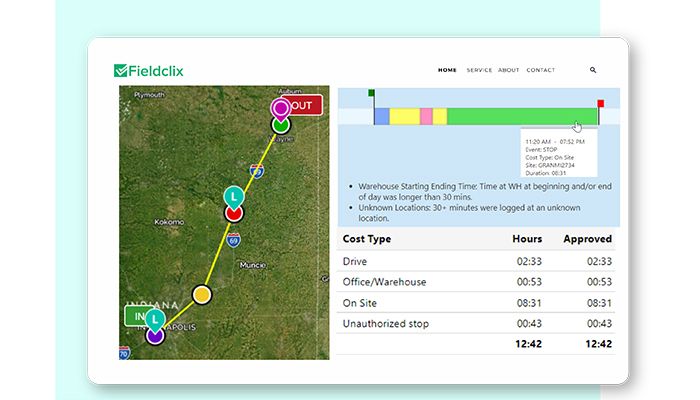Click the Kokomo map label
The image size is (700, 400).
tap(169, 222)
